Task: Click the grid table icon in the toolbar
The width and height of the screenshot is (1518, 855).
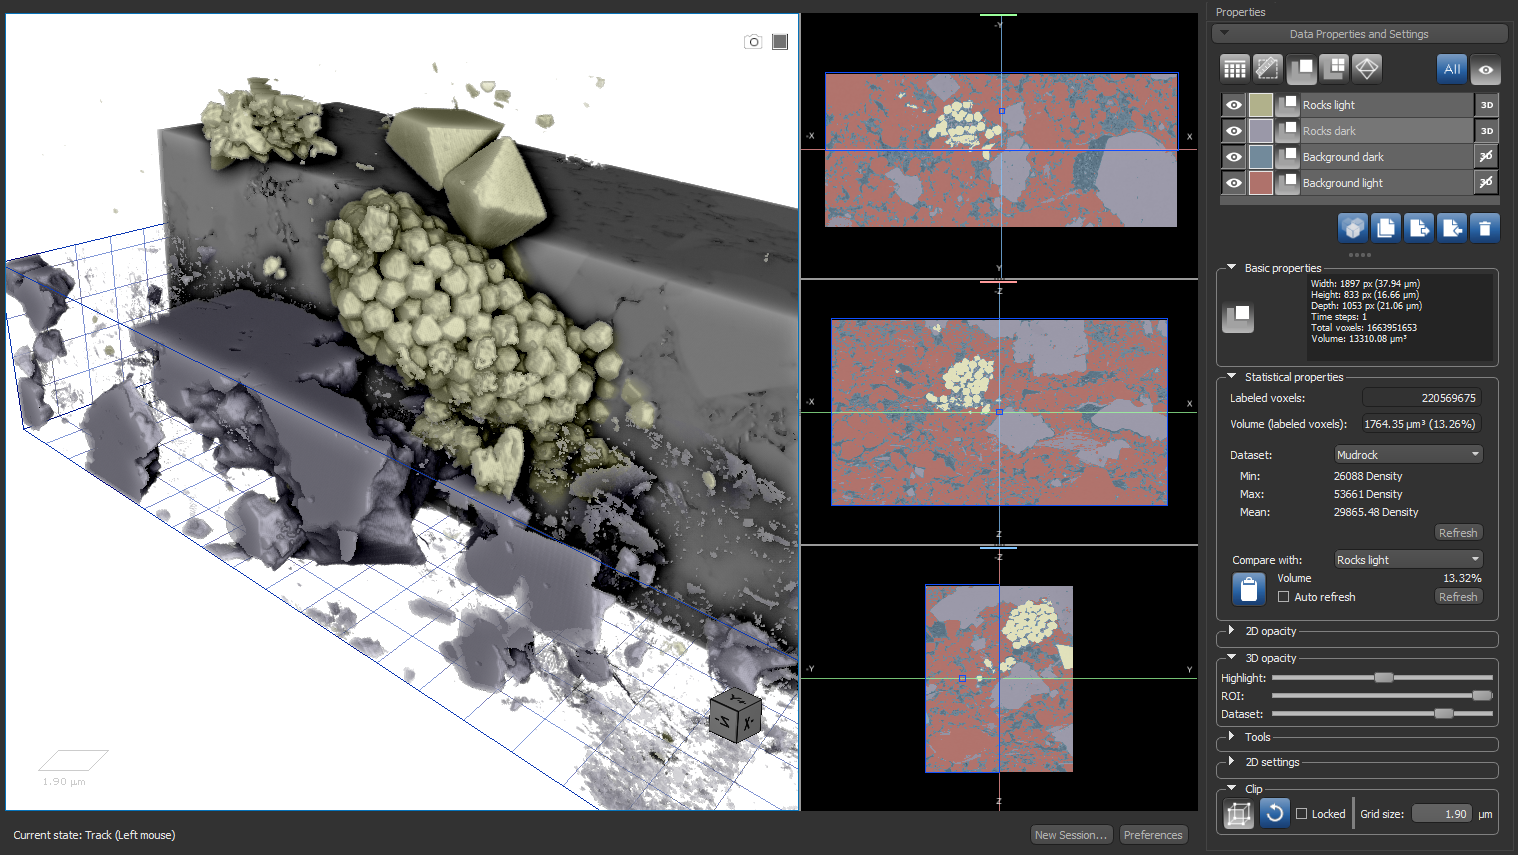Action: click(1235, 68)
